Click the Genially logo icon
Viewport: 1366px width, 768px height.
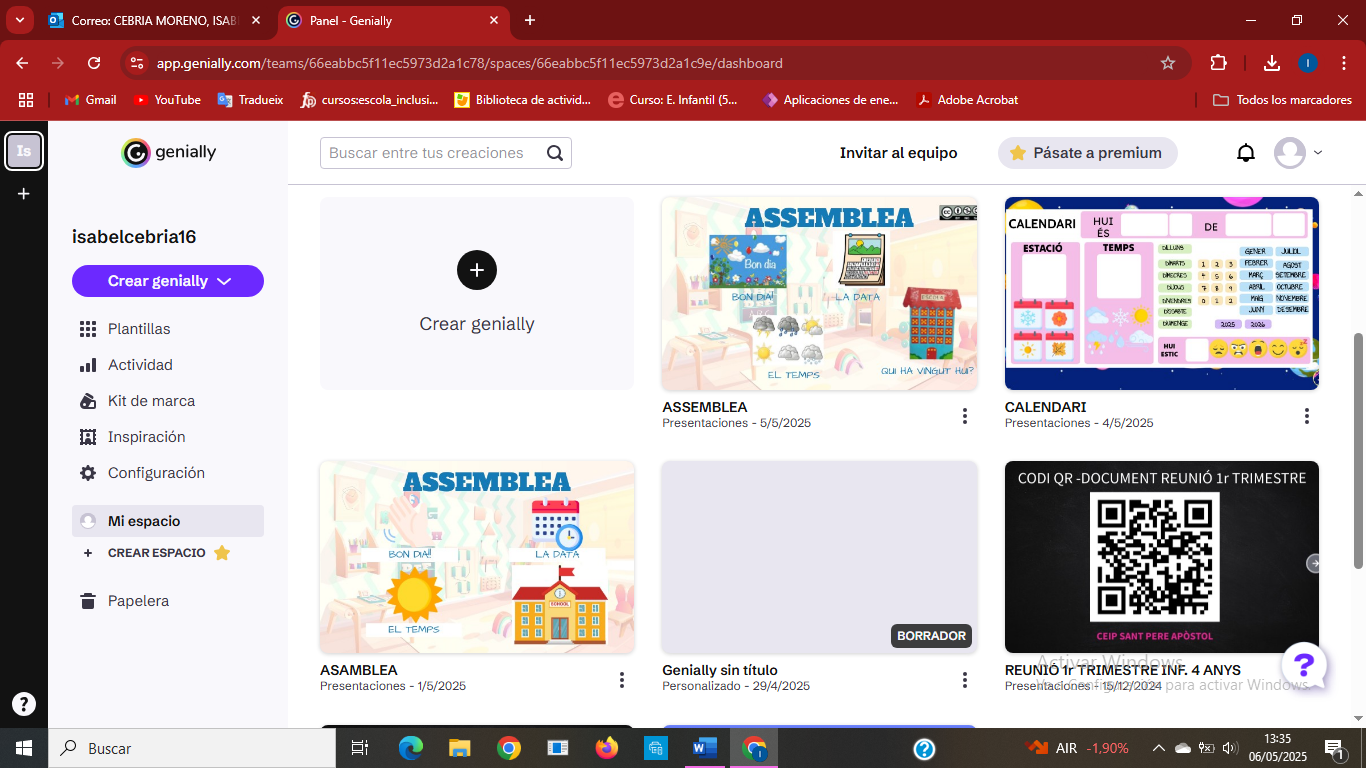(135, 153)
